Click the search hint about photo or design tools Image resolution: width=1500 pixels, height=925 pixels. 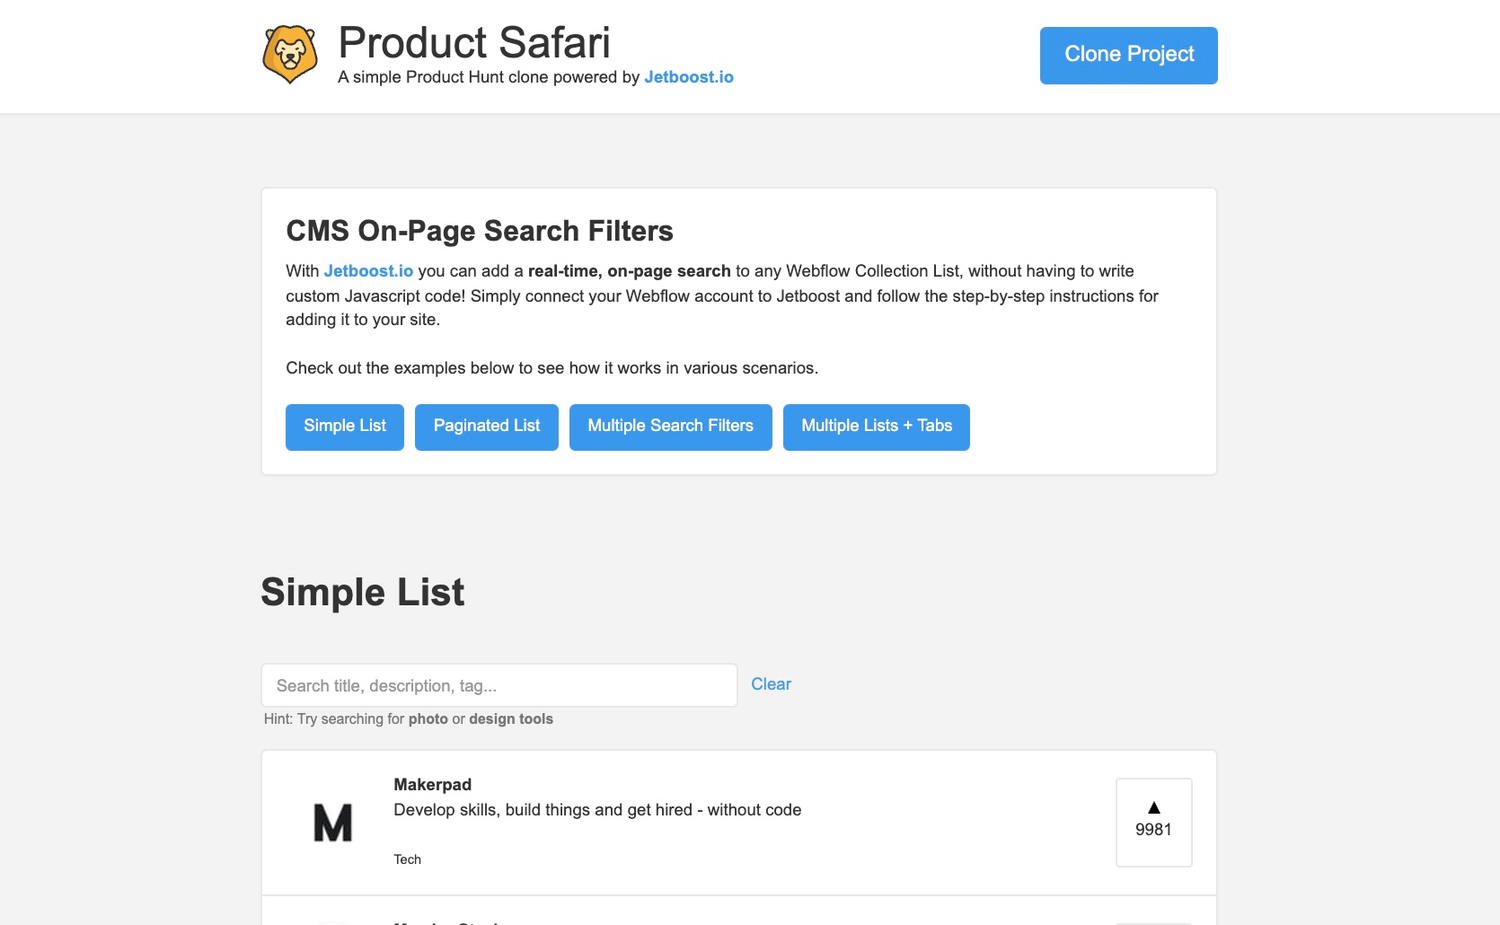pyautogui.click(x=408, y=719)
